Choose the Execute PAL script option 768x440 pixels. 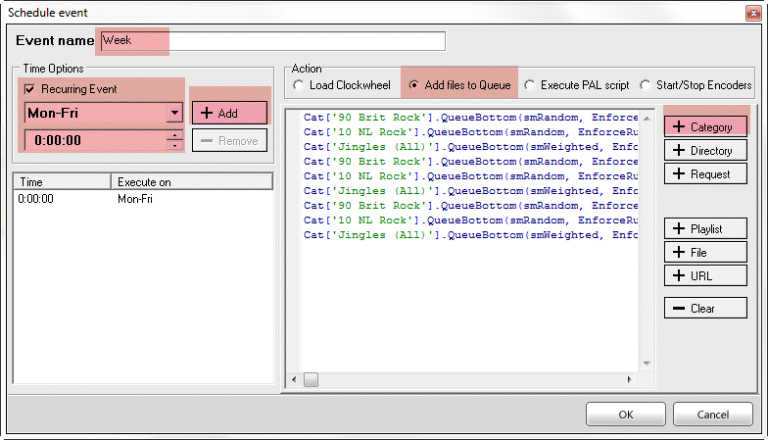click(530, 86)
